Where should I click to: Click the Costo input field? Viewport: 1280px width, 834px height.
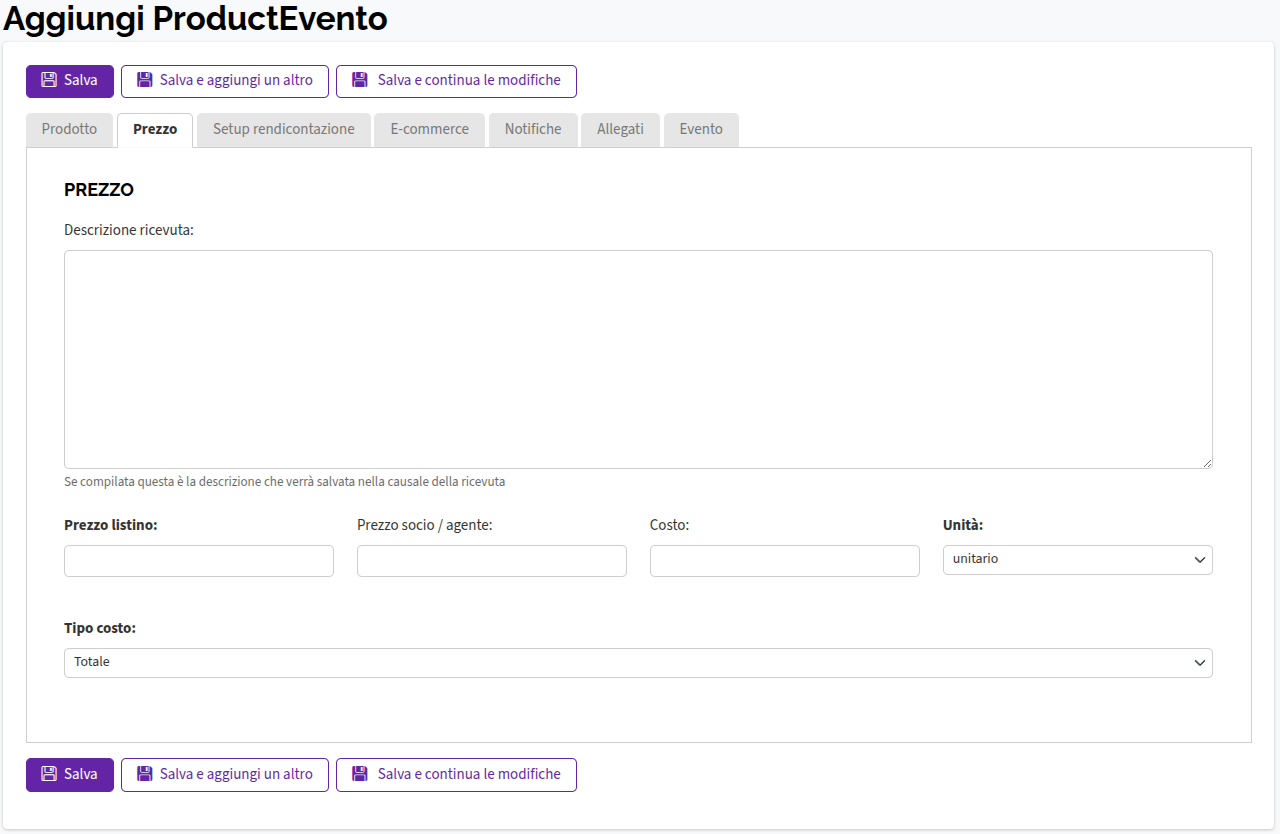pyautogui.click(x=785, y=561)
